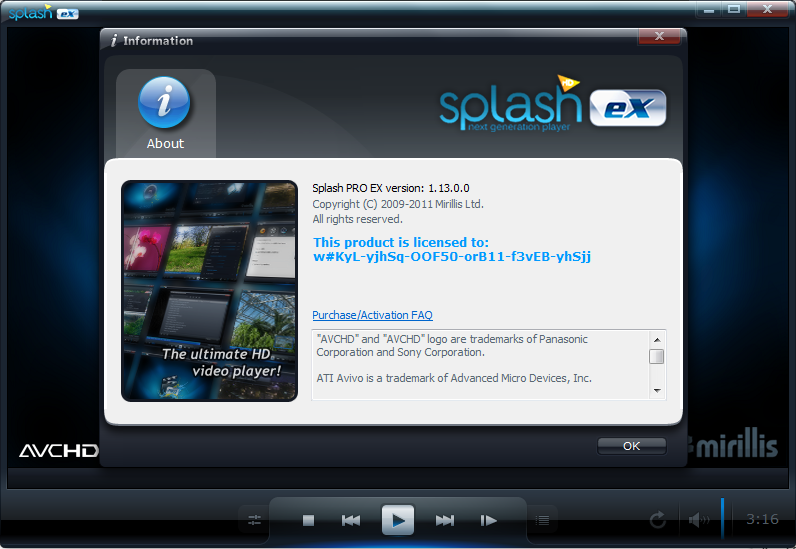Minimize the Splash main window

pos(709,9)
